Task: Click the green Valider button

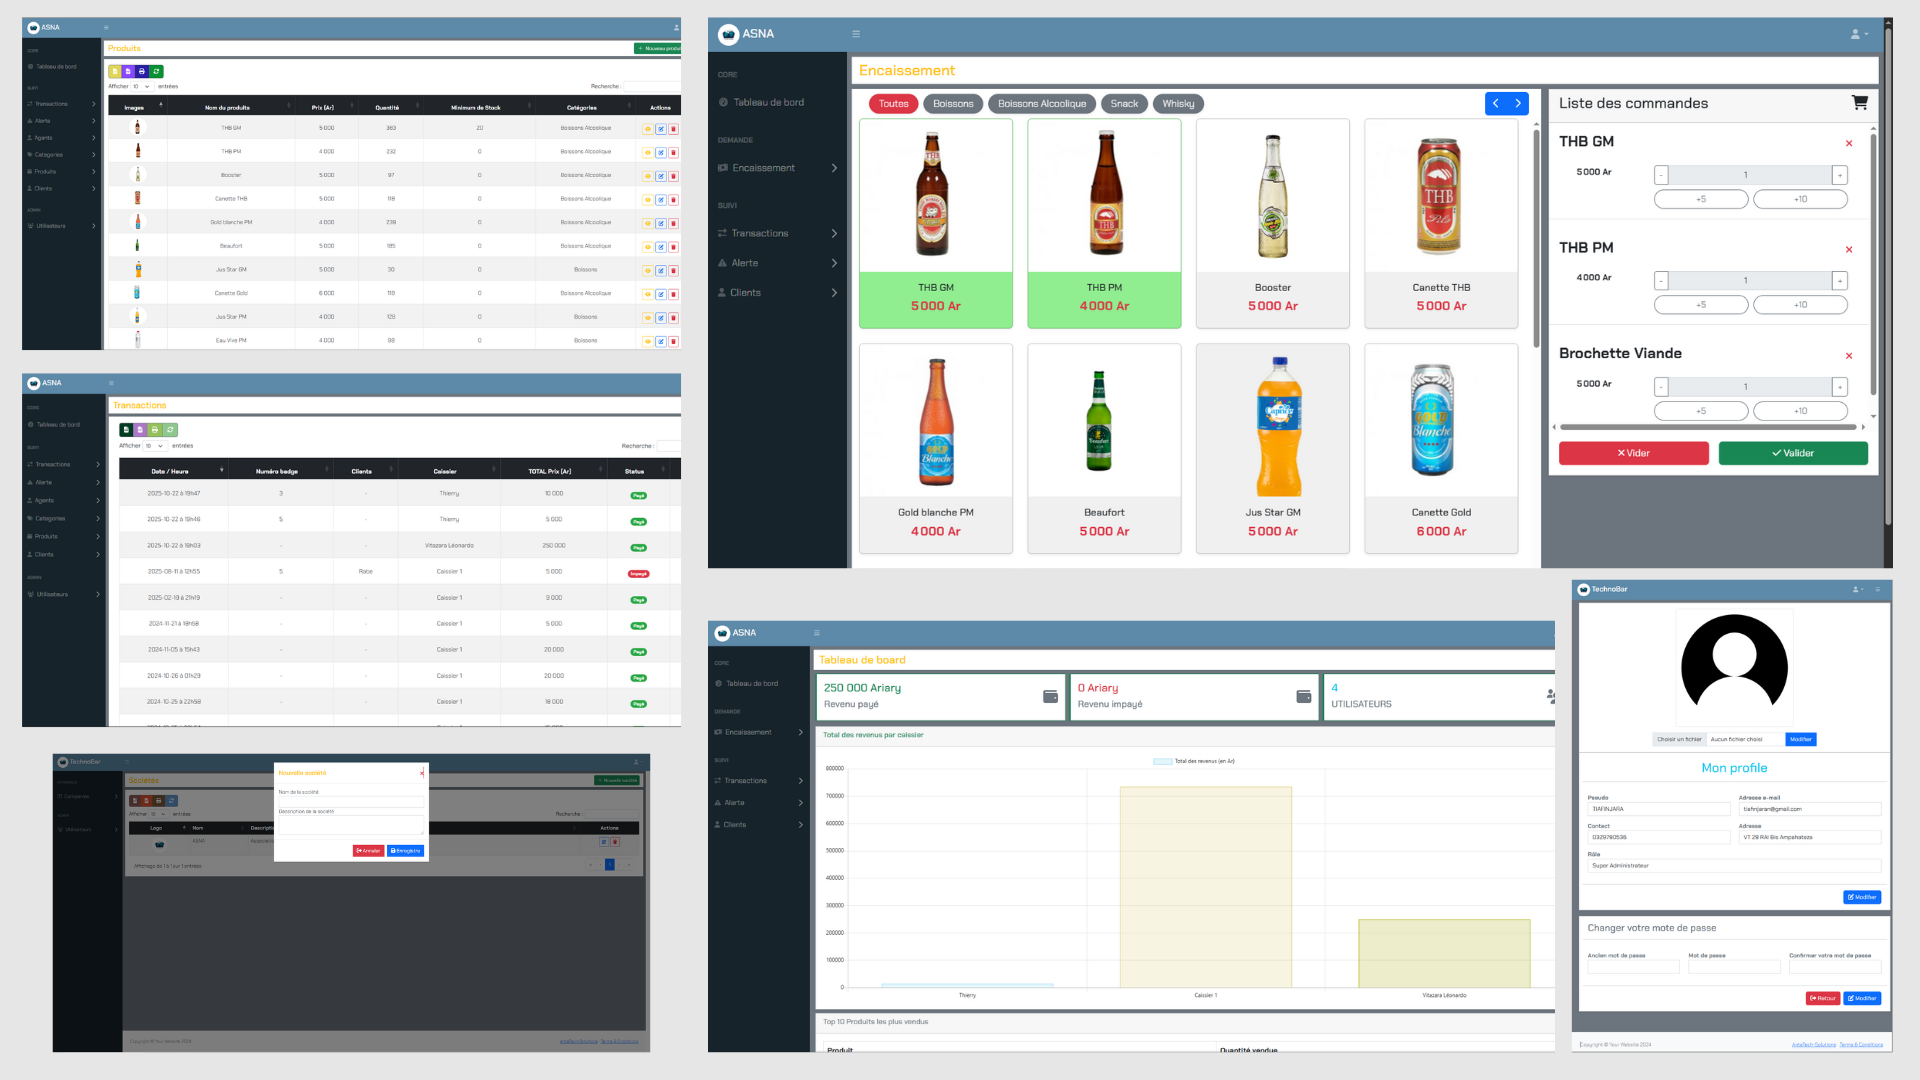Action: 1792,453
